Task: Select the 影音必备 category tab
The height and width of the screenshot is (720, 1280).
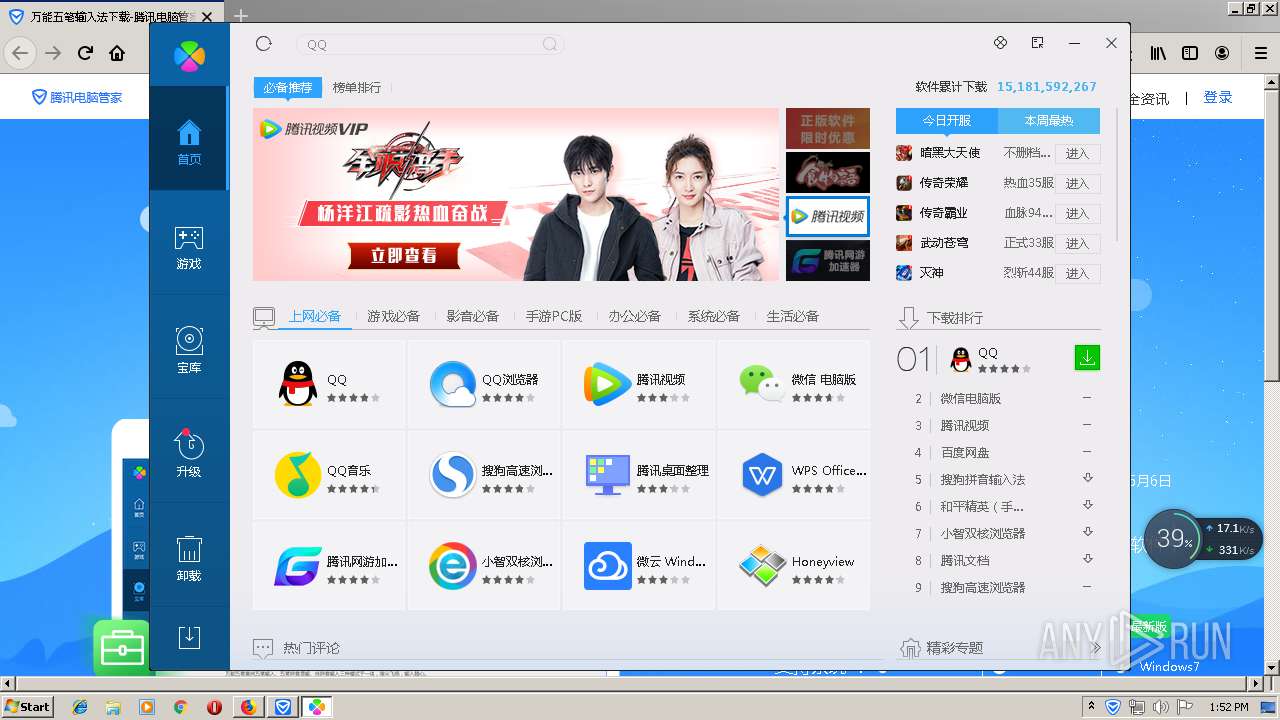Action: tap(472, 316)
